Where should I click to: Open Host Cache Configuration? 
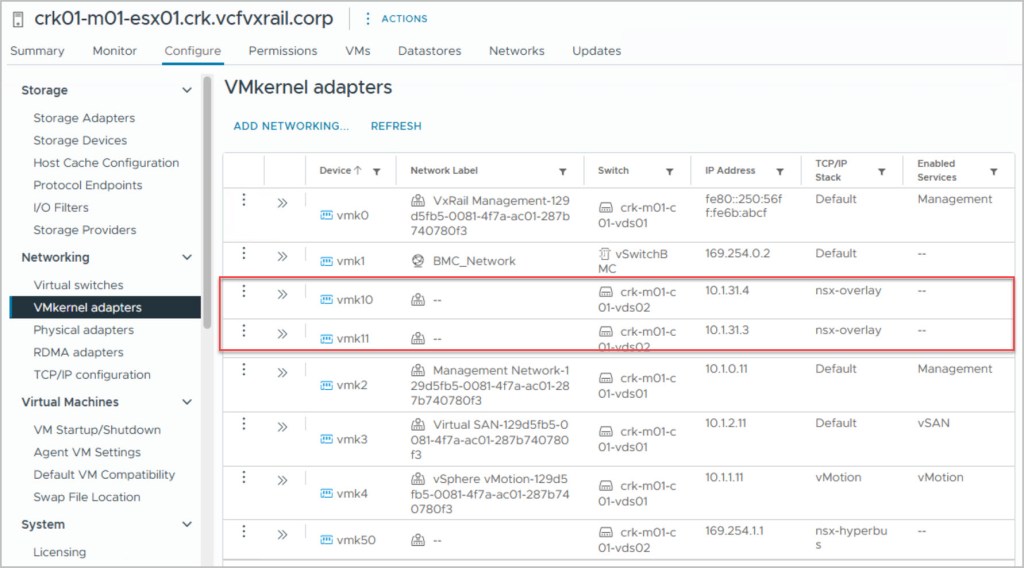pyautogui.click(x=106, y=163)
